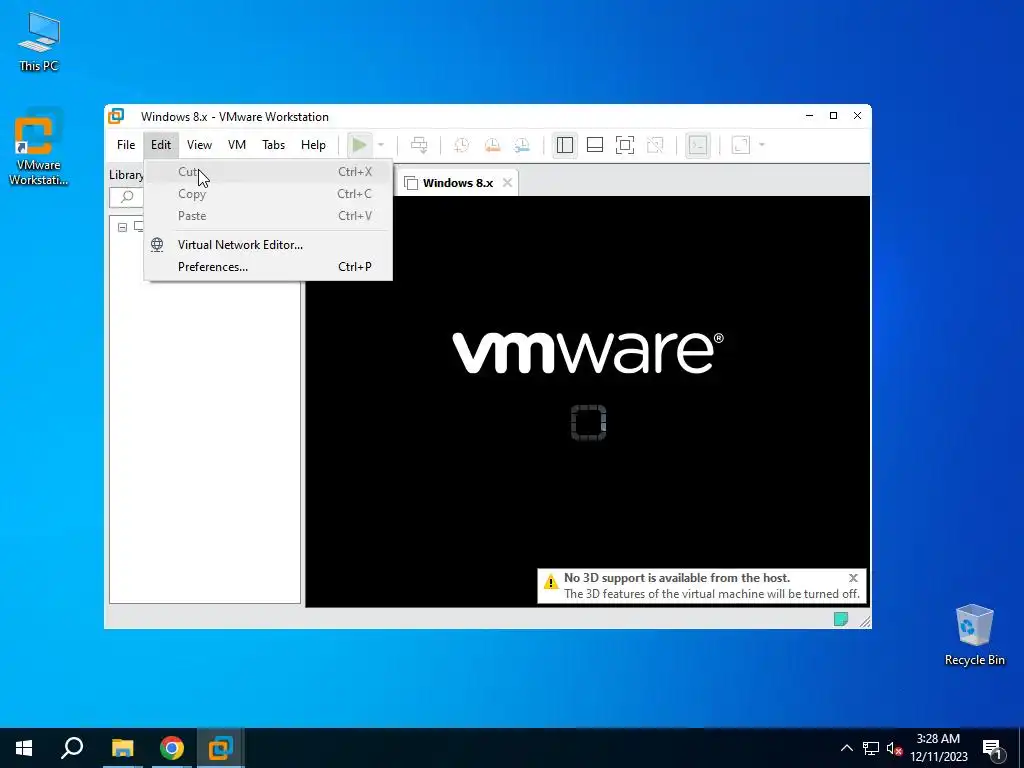Select the Recycle Bin desktop icon
The image size is (1024, 768).
[974, 635]
